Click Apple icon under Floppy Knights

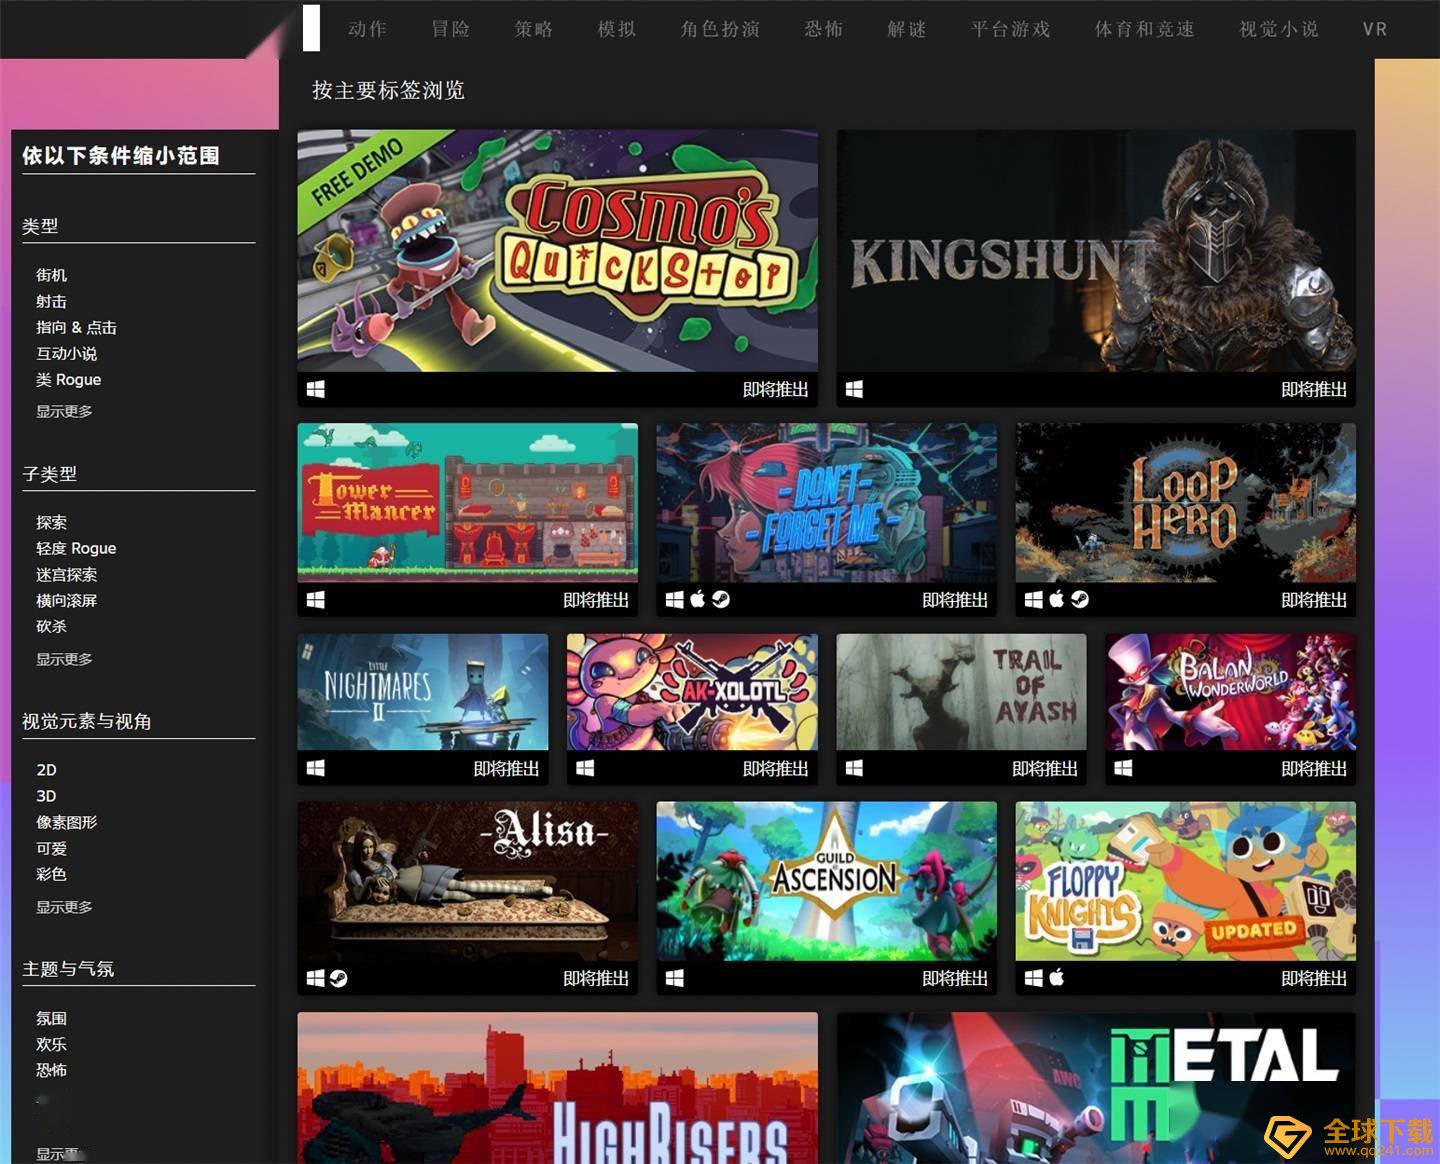coord(1057,977)
